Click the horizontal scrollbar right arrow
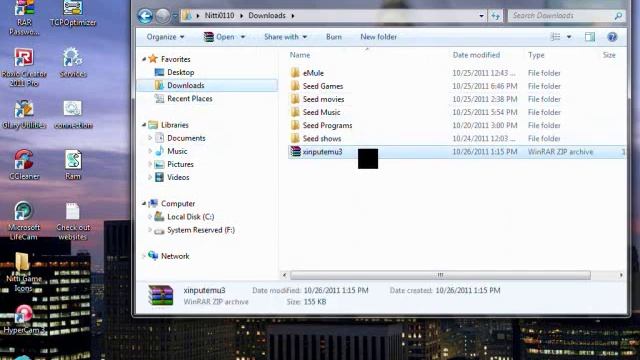 [x=621, y=275]
